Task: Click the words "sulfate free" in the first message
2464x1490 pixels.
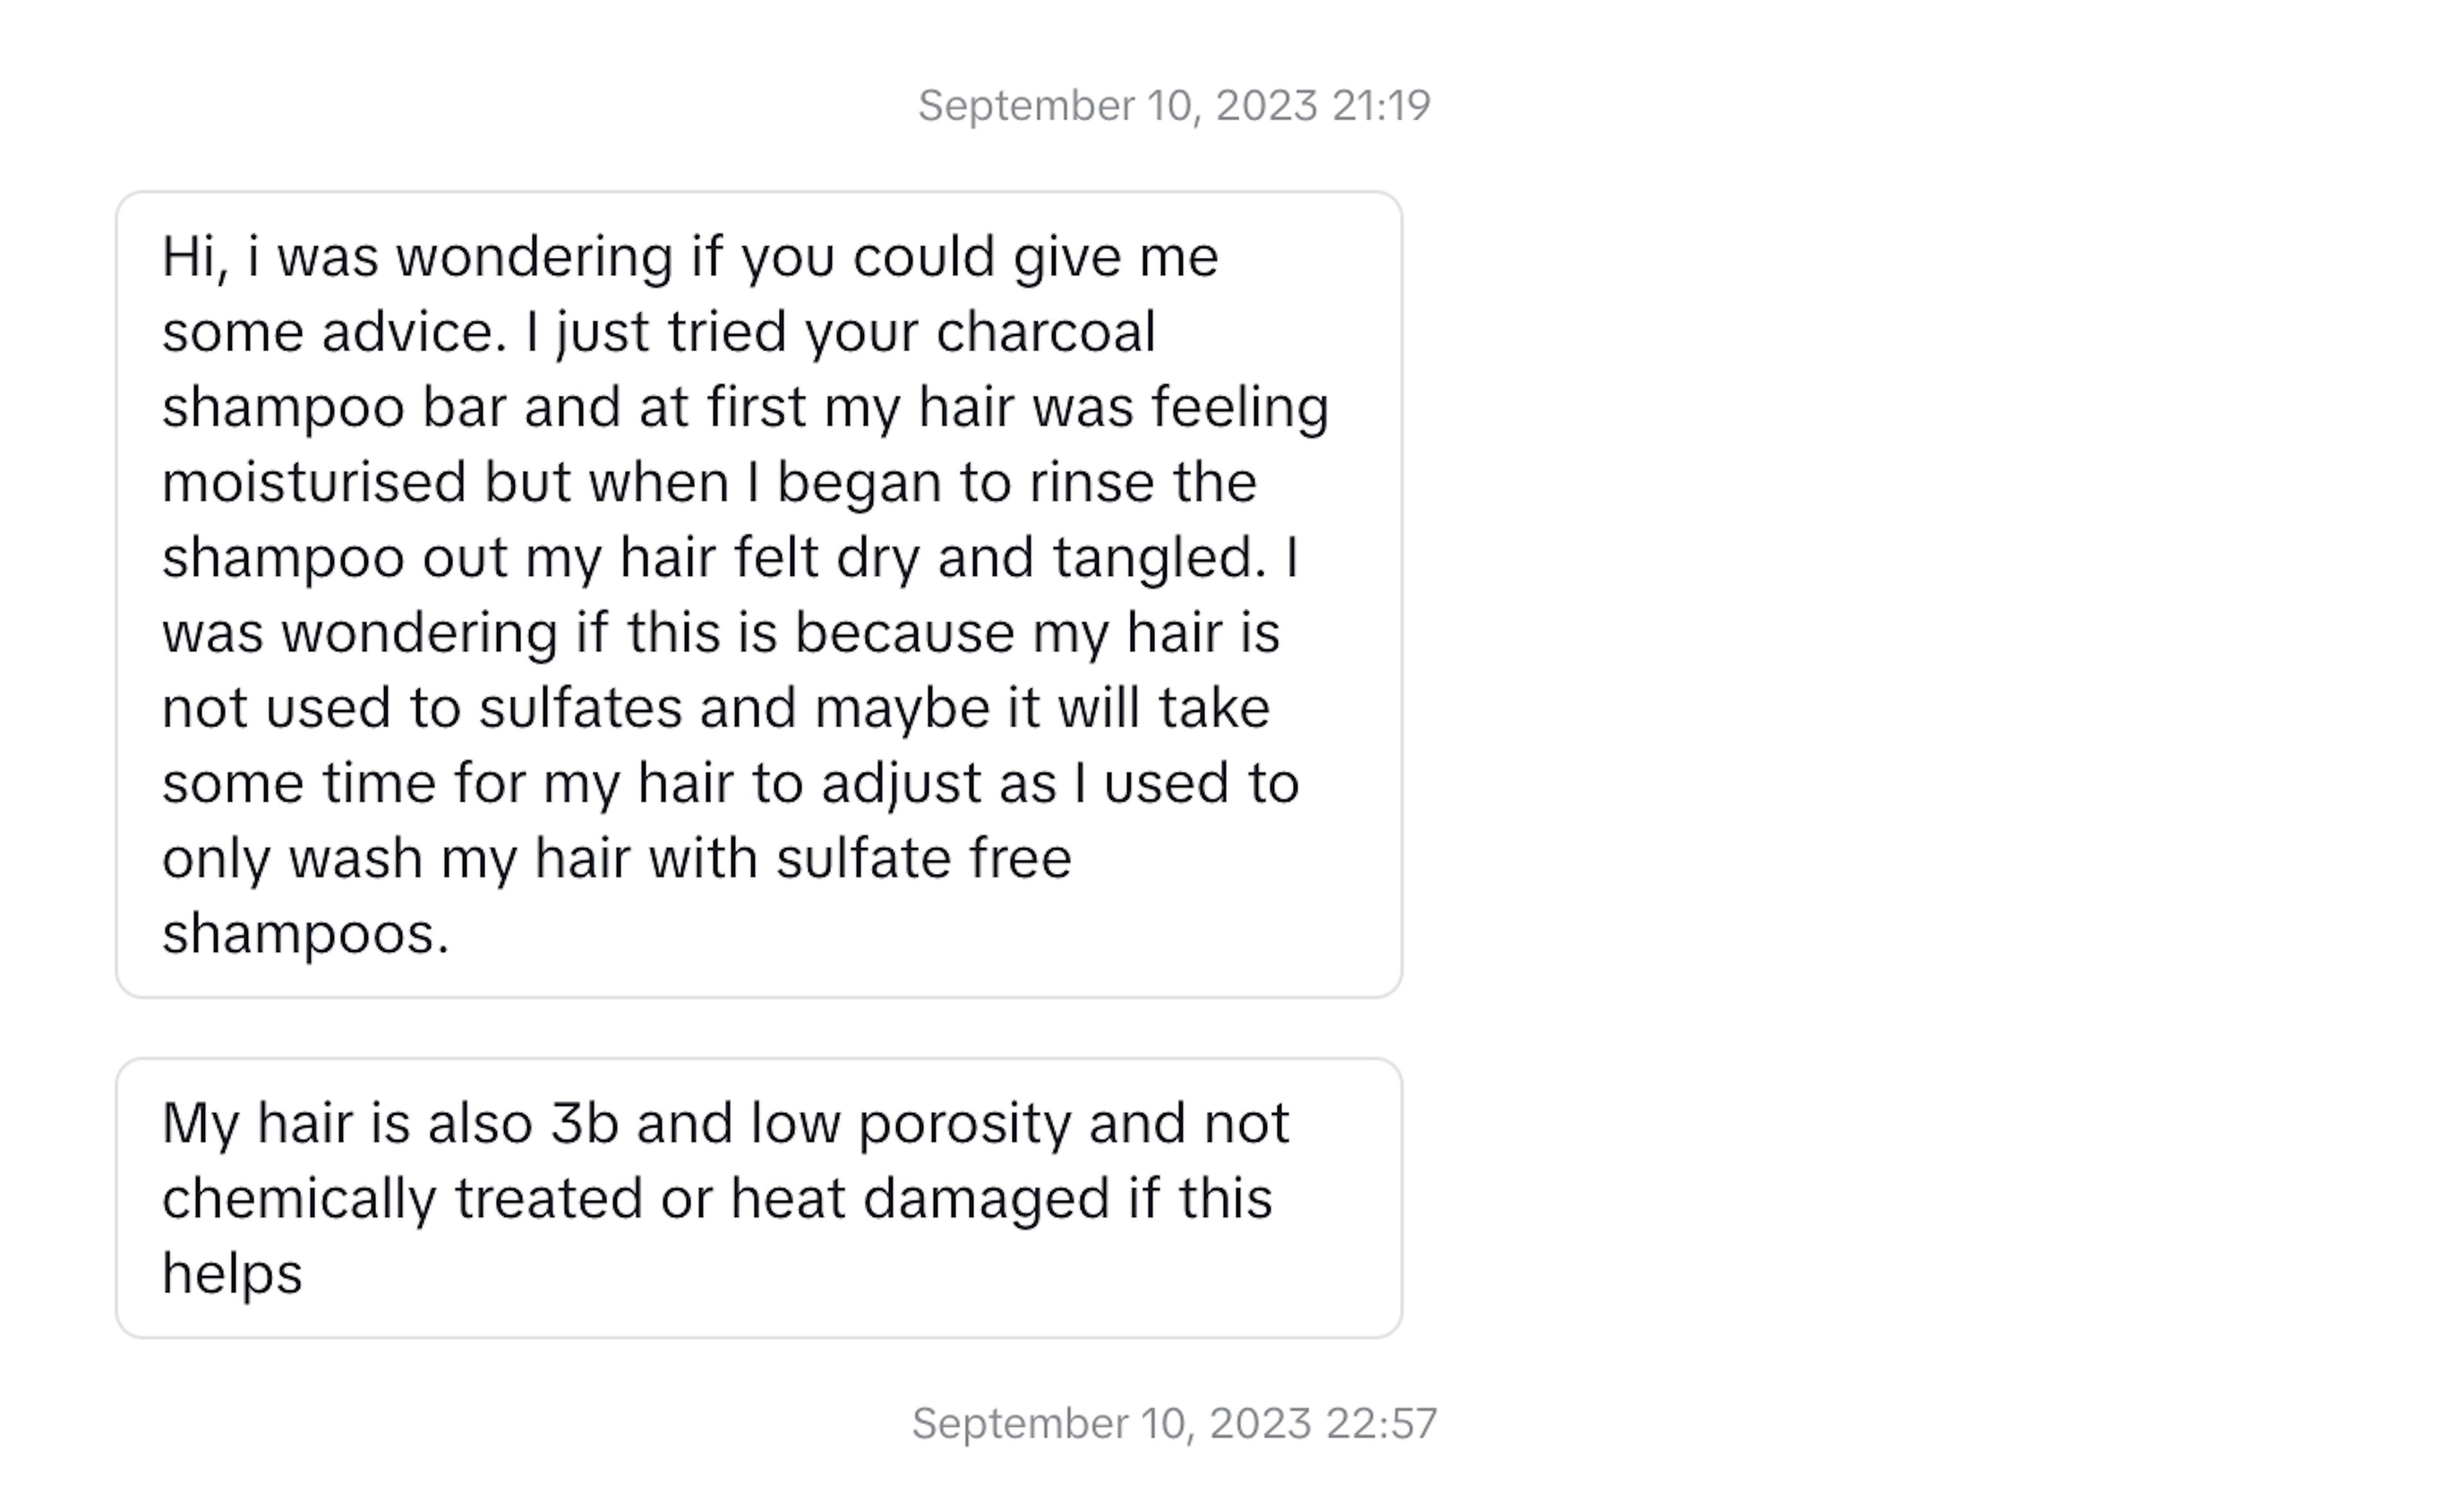Action: [924, 858]
